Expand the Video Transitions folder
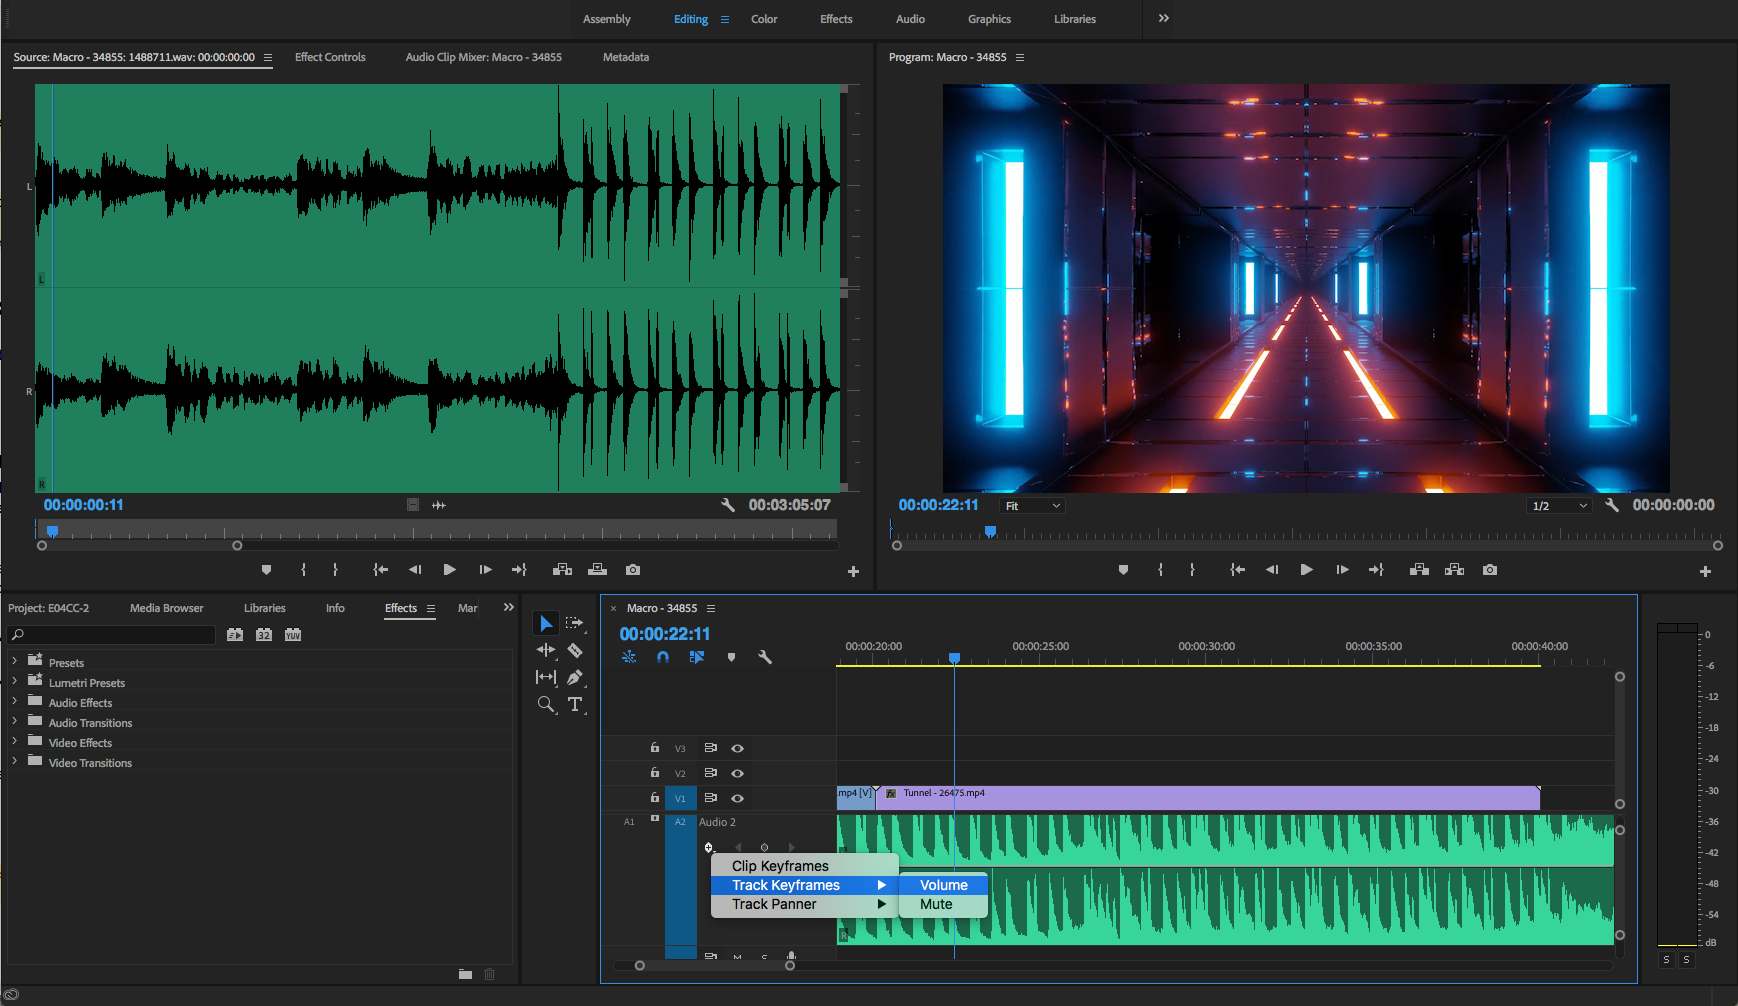Screen dimensions: 1738x1006 pos(14,761)
